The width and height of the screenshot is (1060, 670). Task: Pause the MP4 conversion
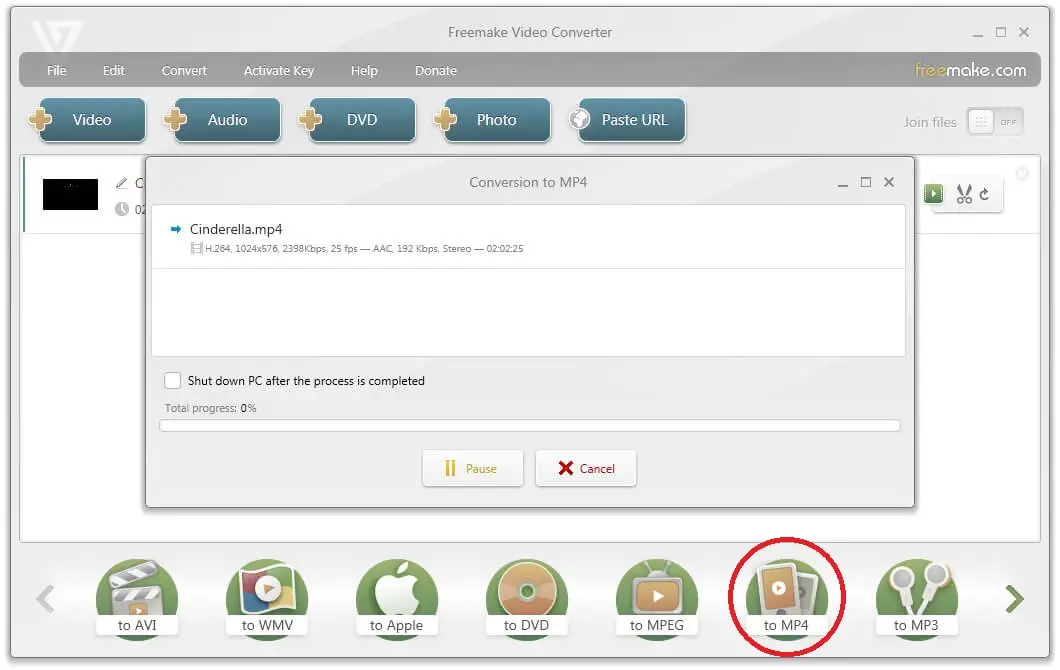[473, 468]
